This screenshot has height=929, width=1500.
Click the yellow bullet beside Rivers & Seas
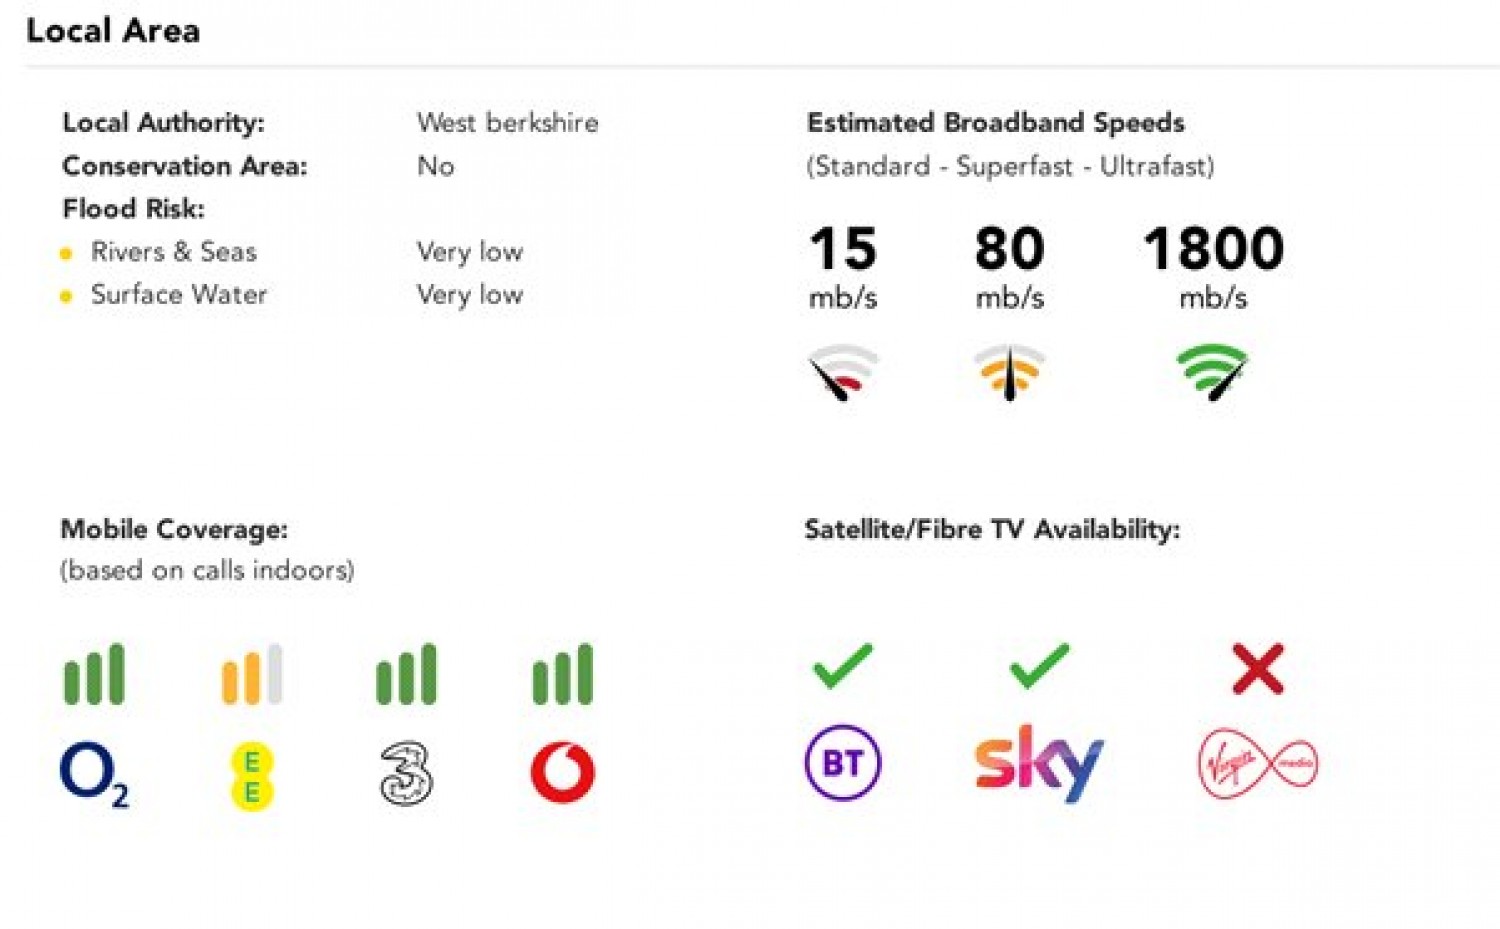(x=66, y=253)
